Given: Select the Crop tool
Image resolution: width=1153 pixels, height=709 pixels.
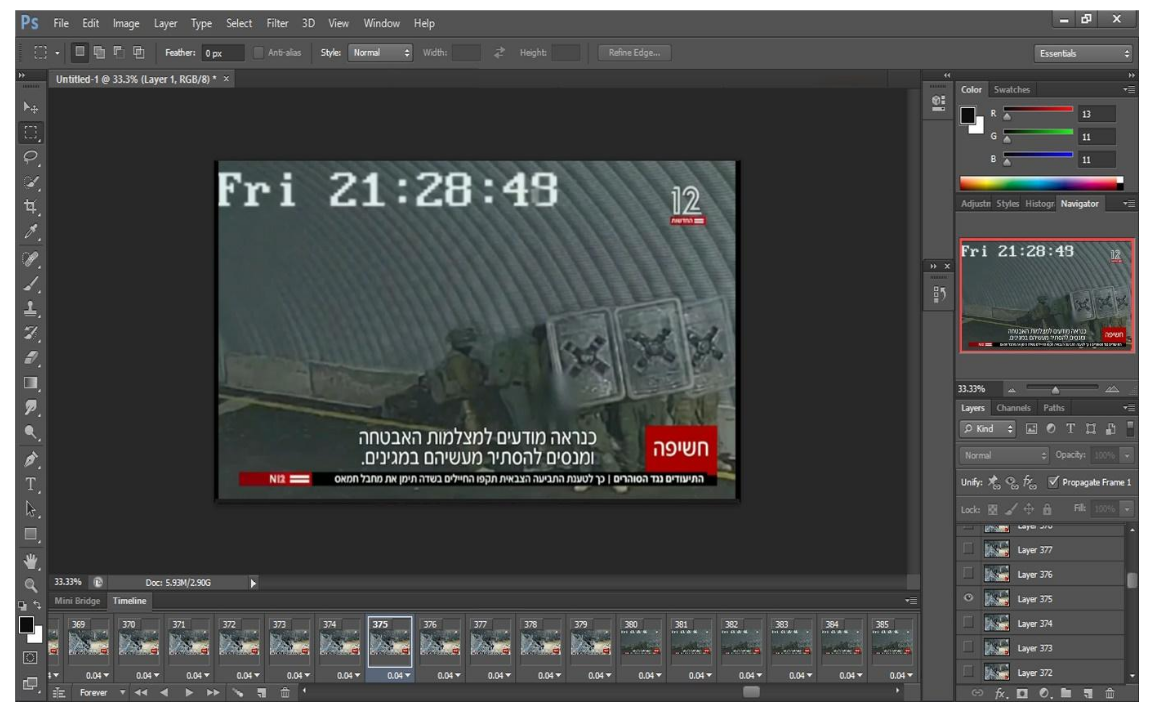Looking at the screenshot, I should pyautogui.click(x=30, y=207).
